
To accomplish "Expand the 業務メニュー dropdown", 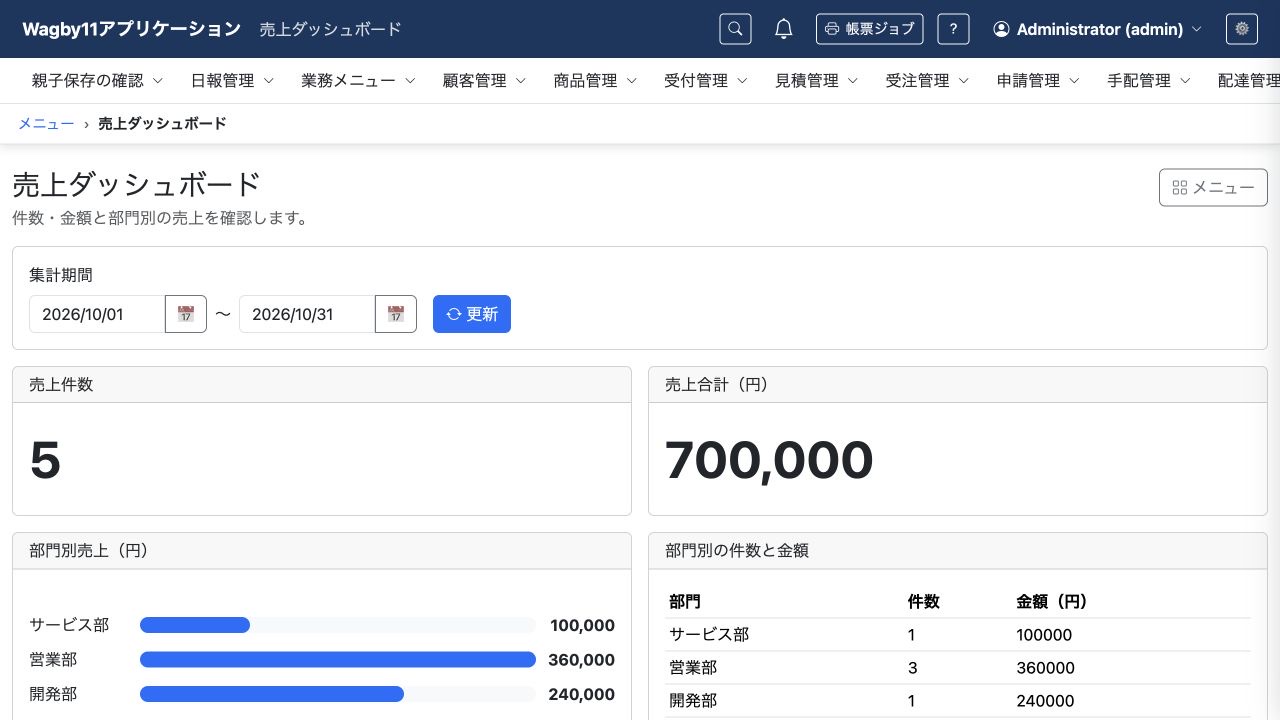I will point(358,81).
